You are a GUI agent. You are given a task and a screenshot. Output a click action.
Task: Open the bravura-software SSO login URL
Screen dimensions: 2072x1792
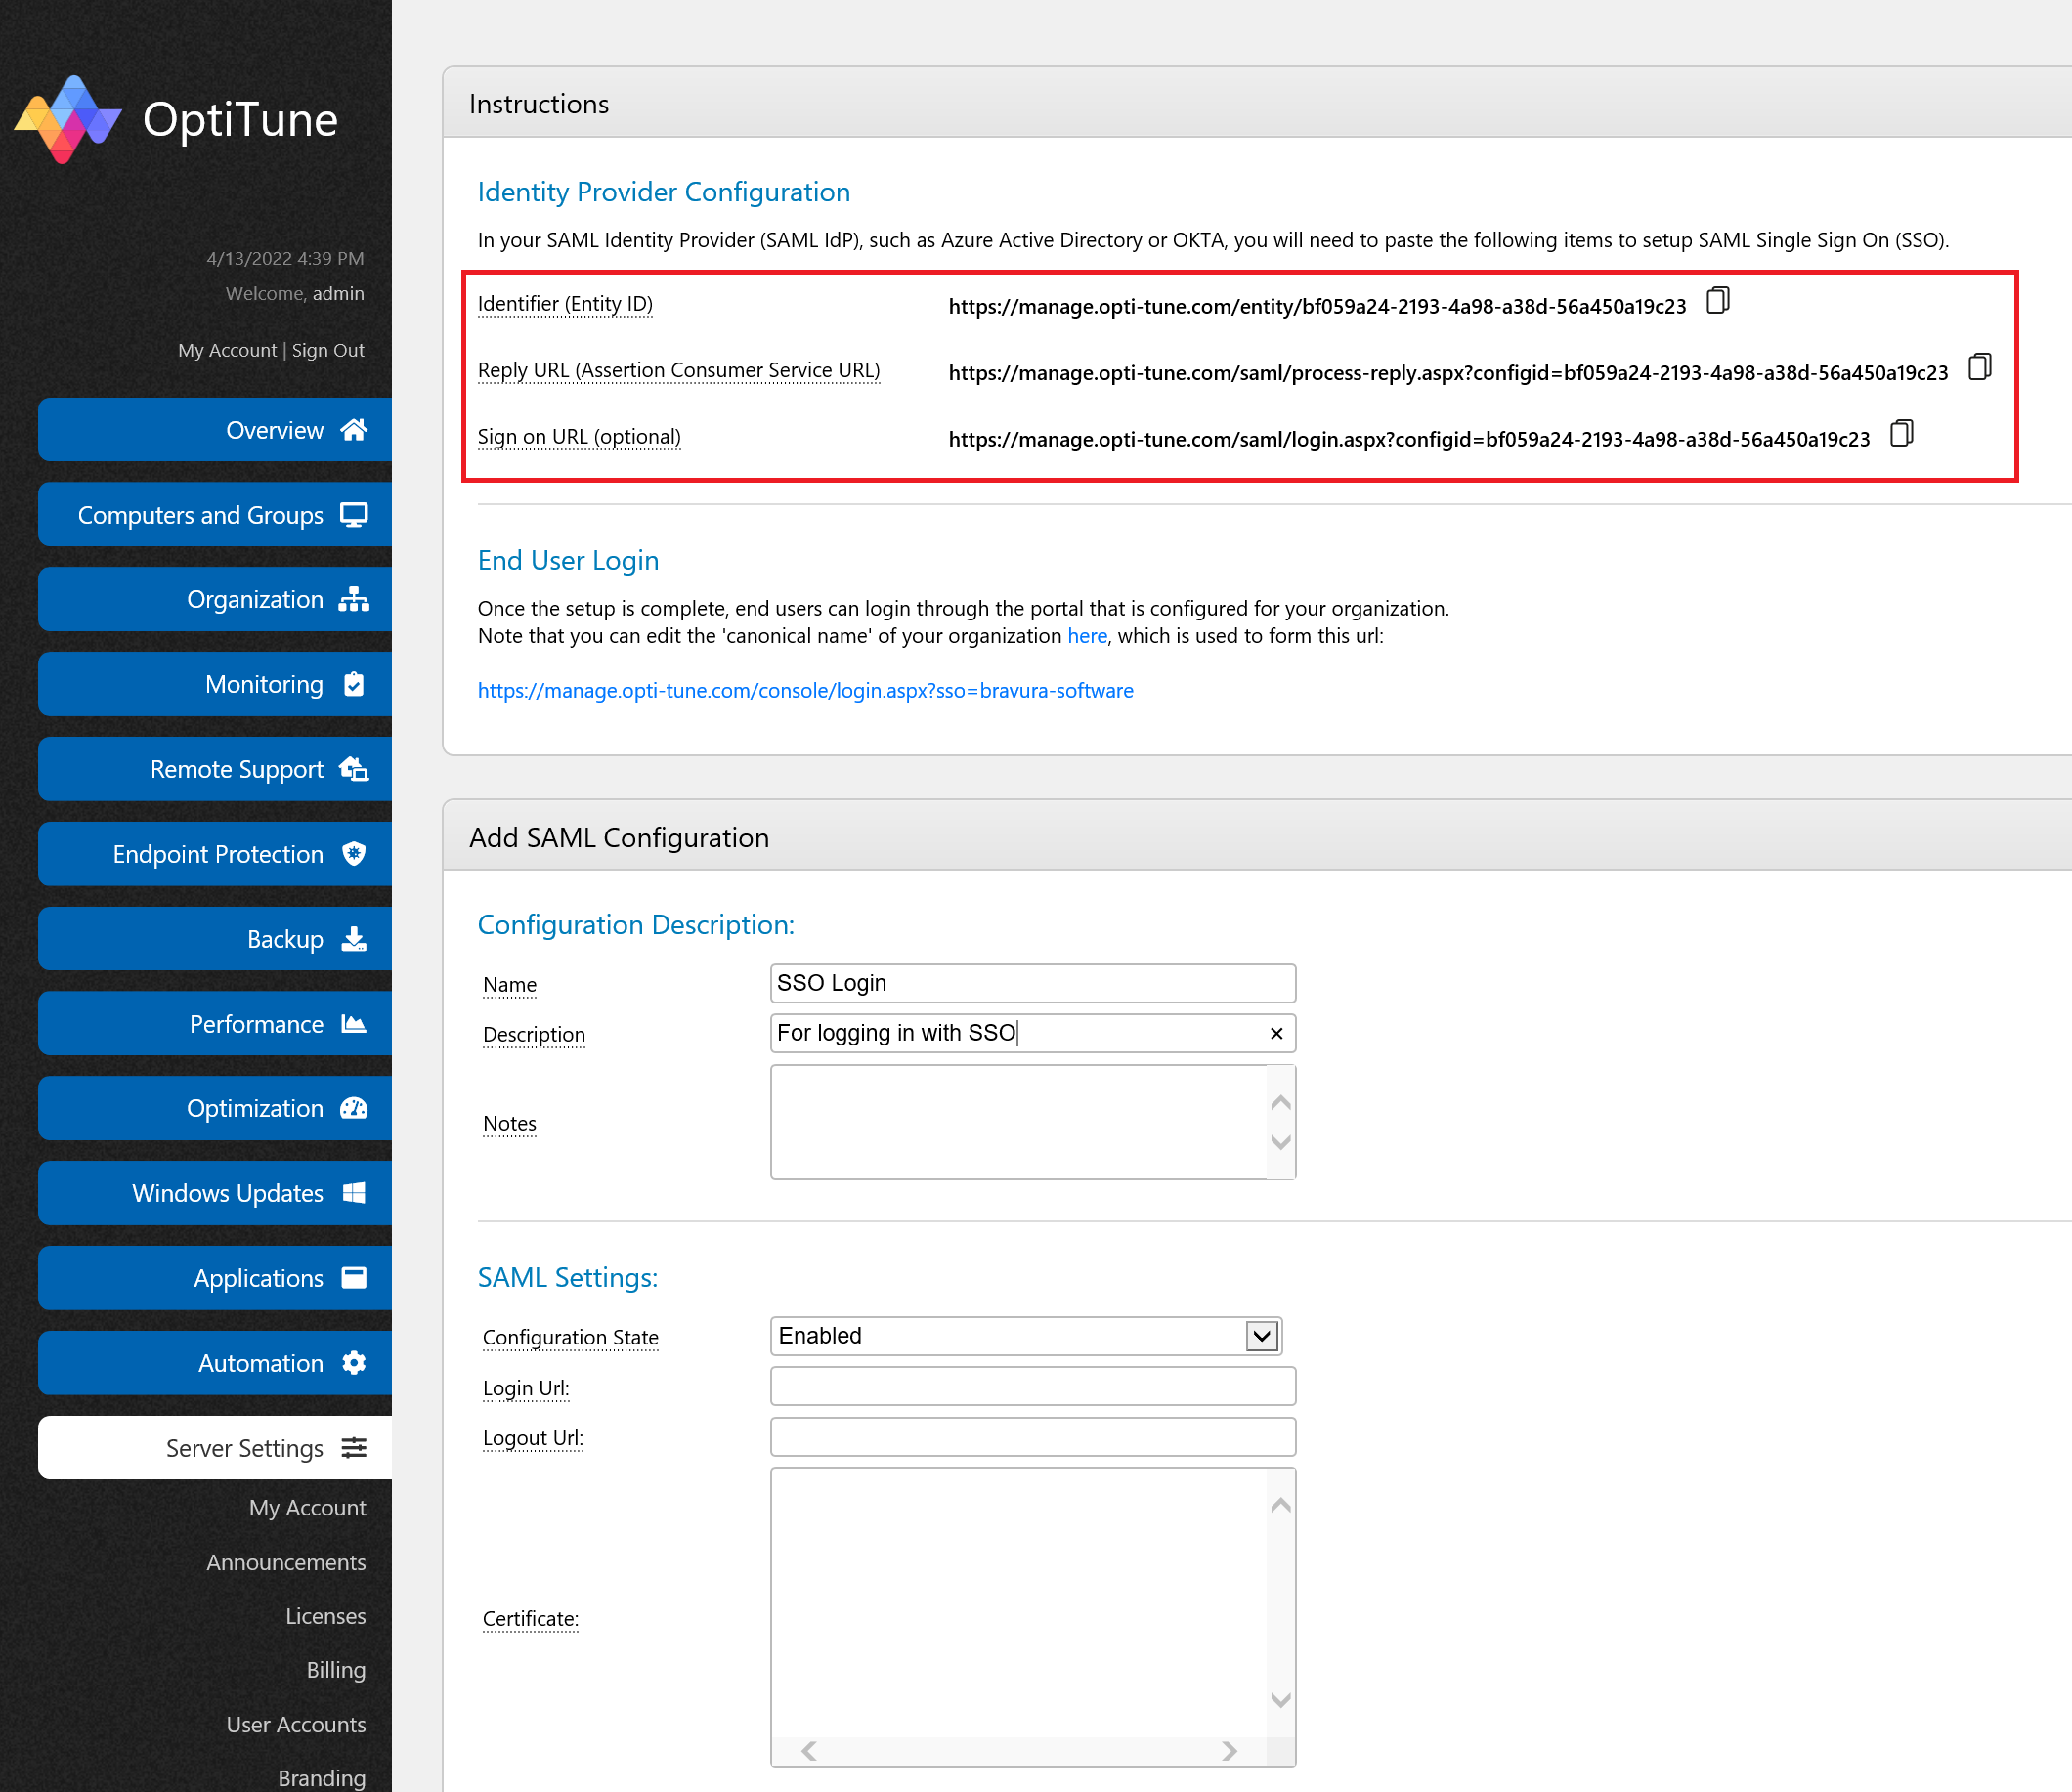(805, 691)
